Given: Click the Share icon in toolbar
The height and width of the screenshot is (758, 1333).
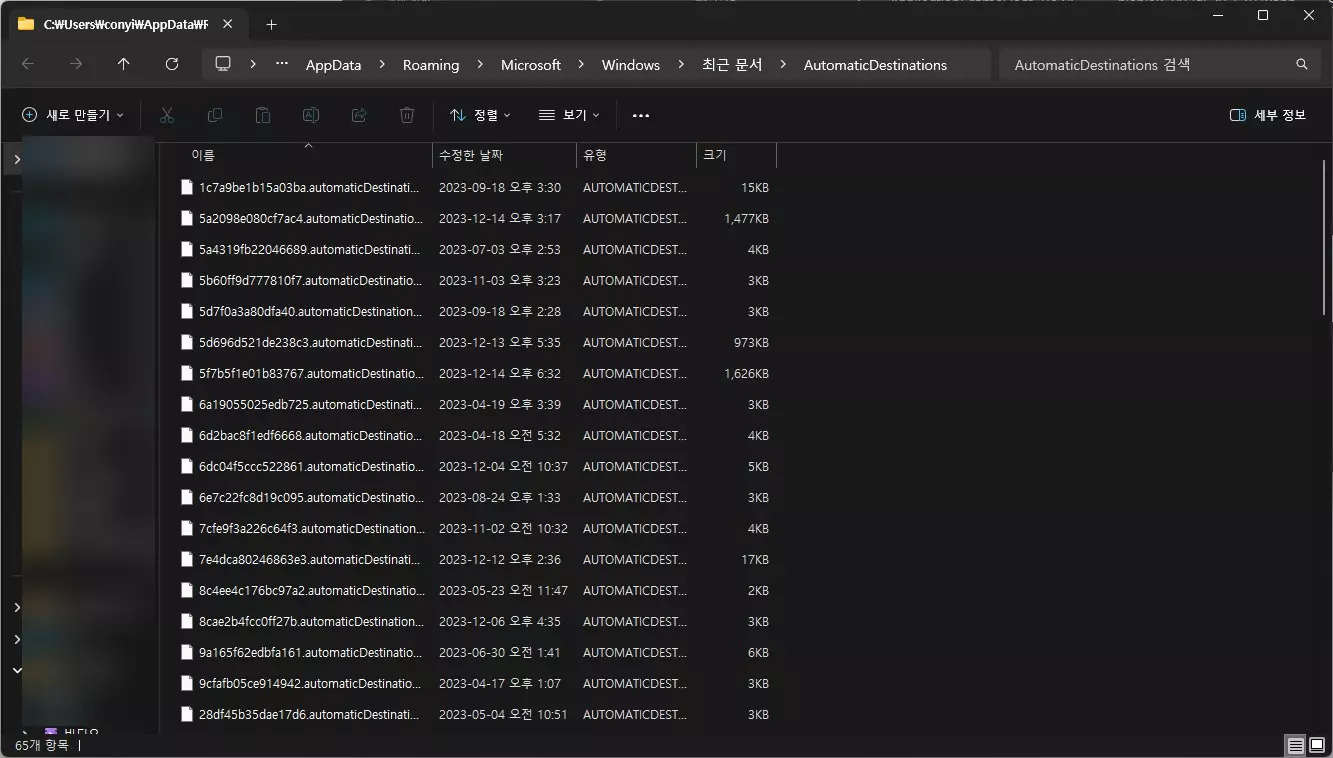Looking at the screenshot, I should click(359, 115).
